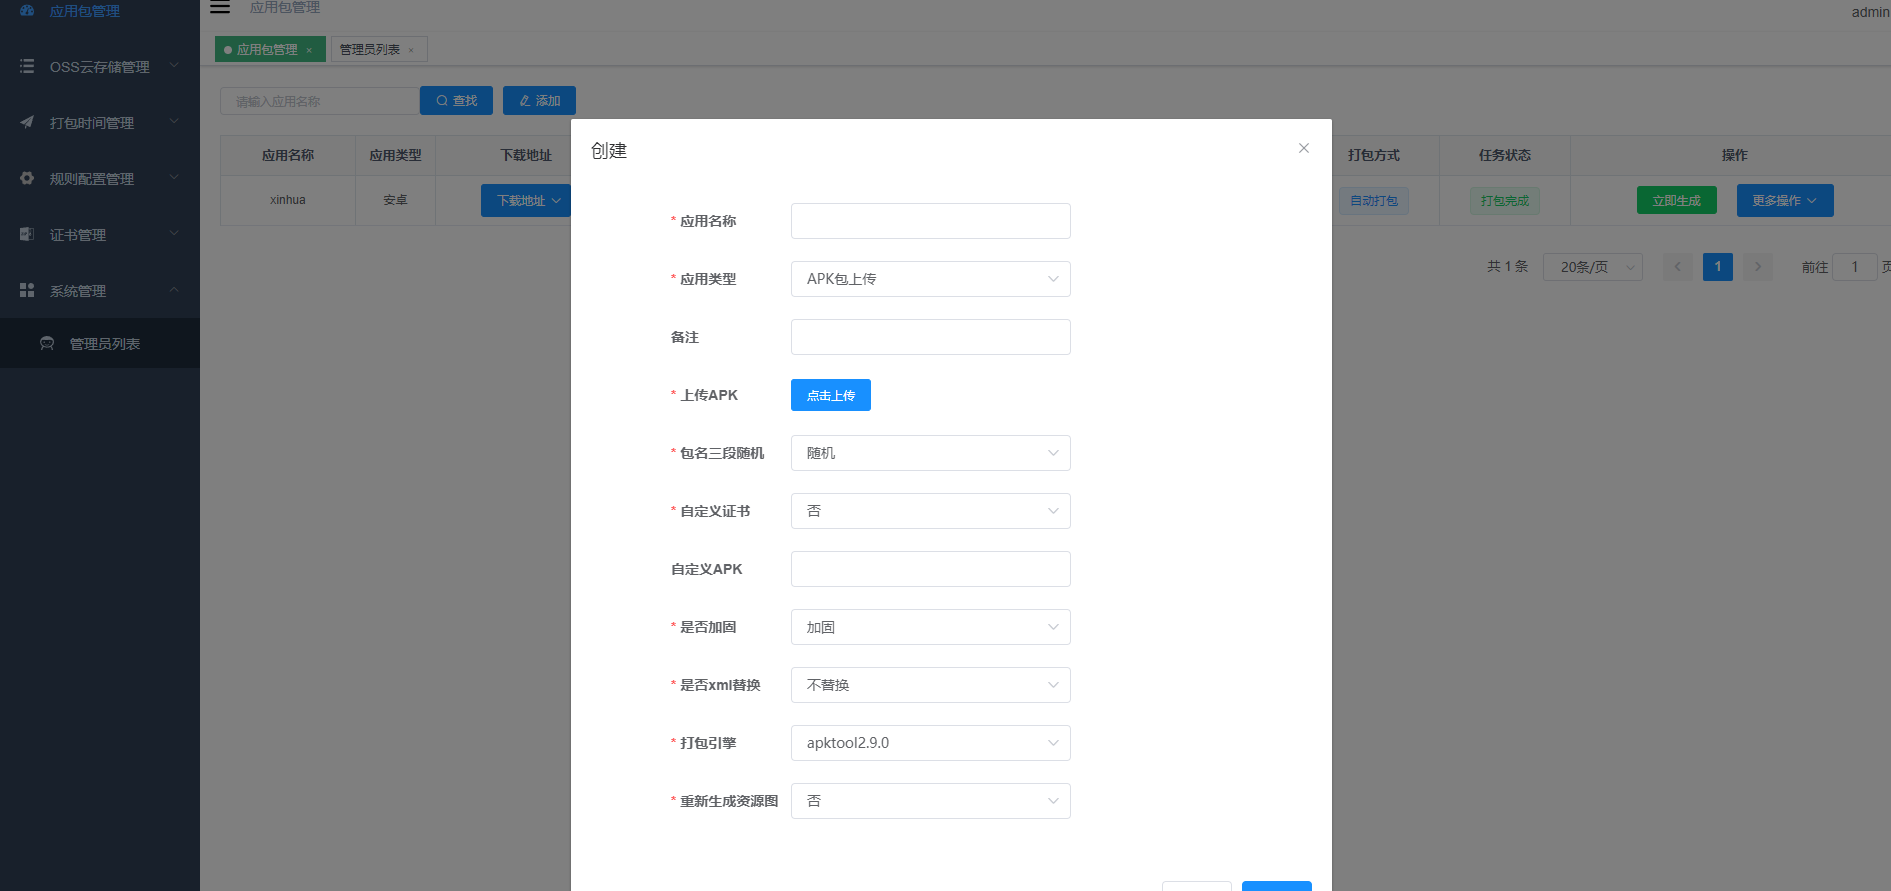The image size is (1891, 891).
Task: Click the 应用包管理 breadcrumb text
Action: (x=285, y=7)
